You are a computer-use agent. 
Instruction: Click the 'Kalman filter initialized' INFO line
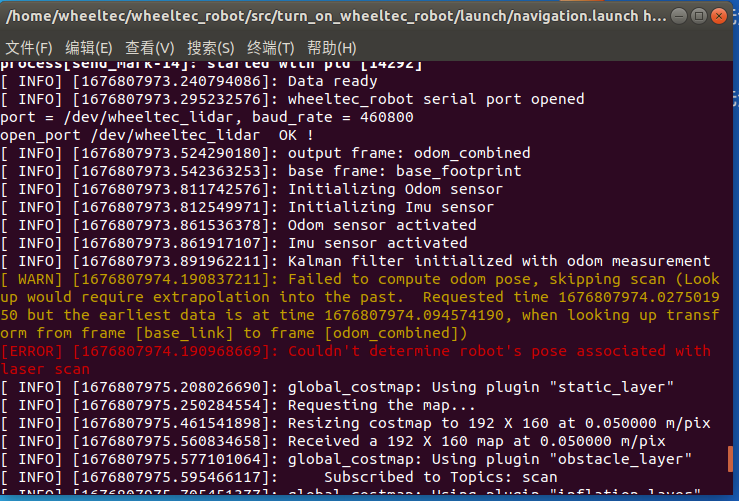coord(355,261)
